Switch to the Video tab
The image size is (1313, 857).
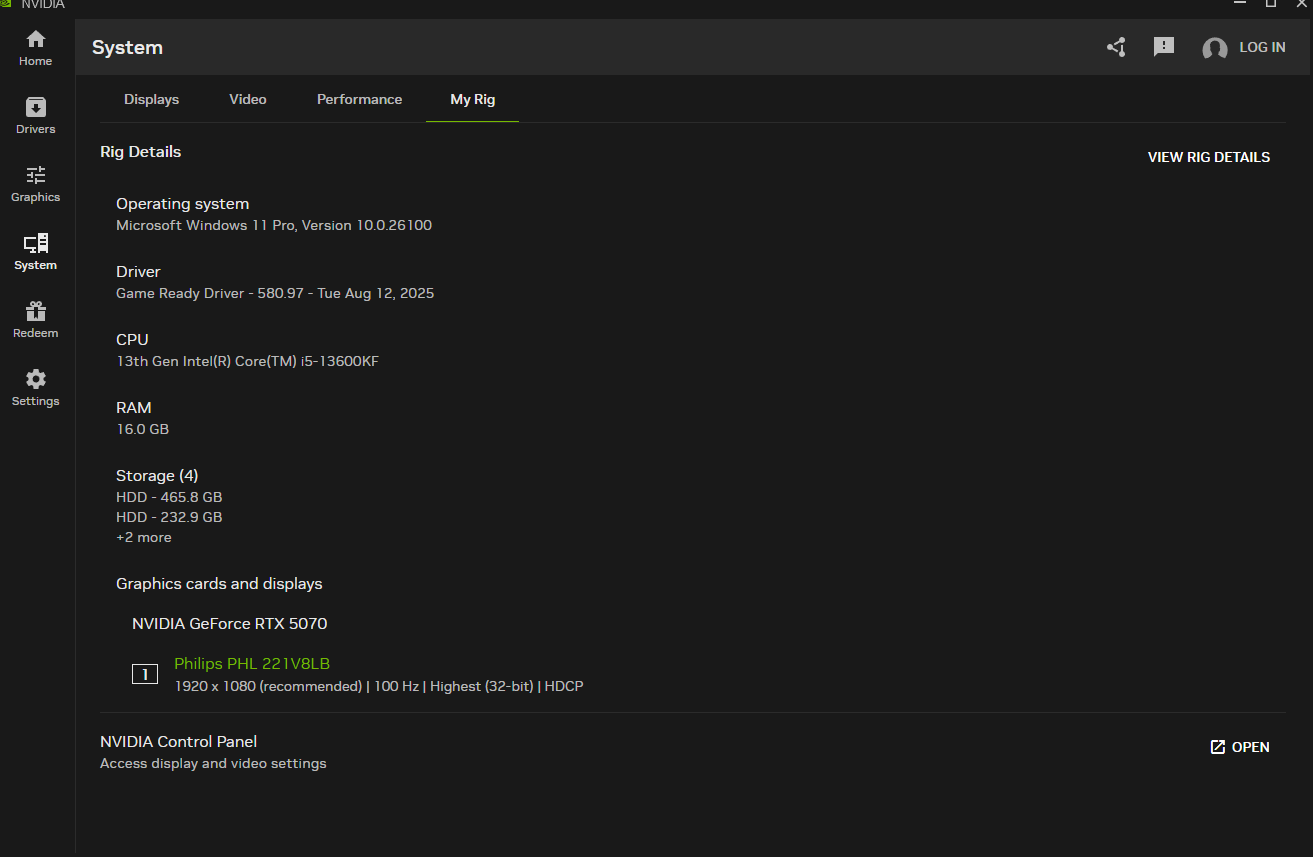tap(248, 100)
